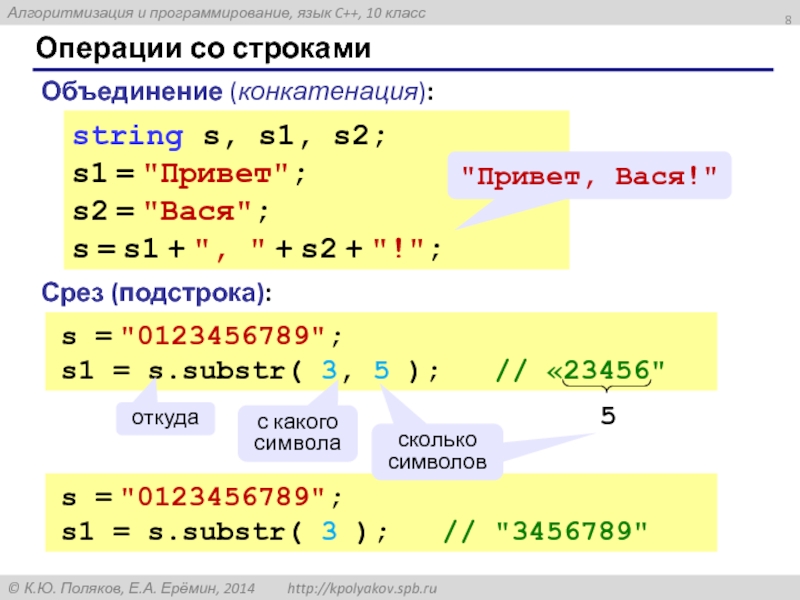
Task: Click the concatenation line s = s1 + ", " + s2 + "!";
Action: pyautogui.click(x=257, y=249)
